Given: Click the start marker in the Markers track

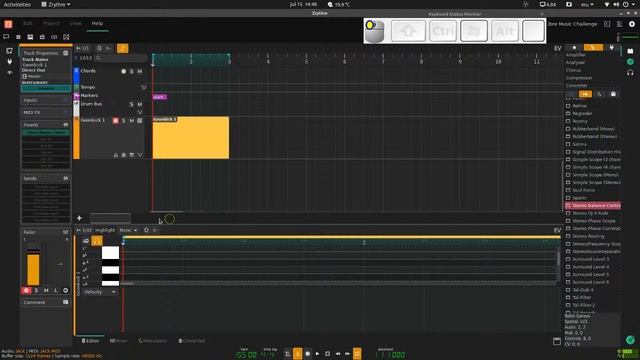Looking at the screenshot, I should (160, 97).
